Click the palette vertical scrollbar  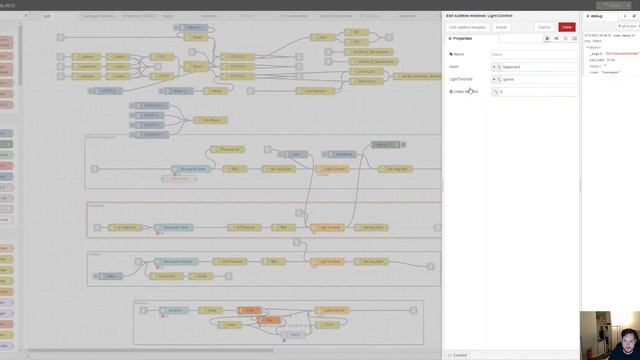point(20,55)
